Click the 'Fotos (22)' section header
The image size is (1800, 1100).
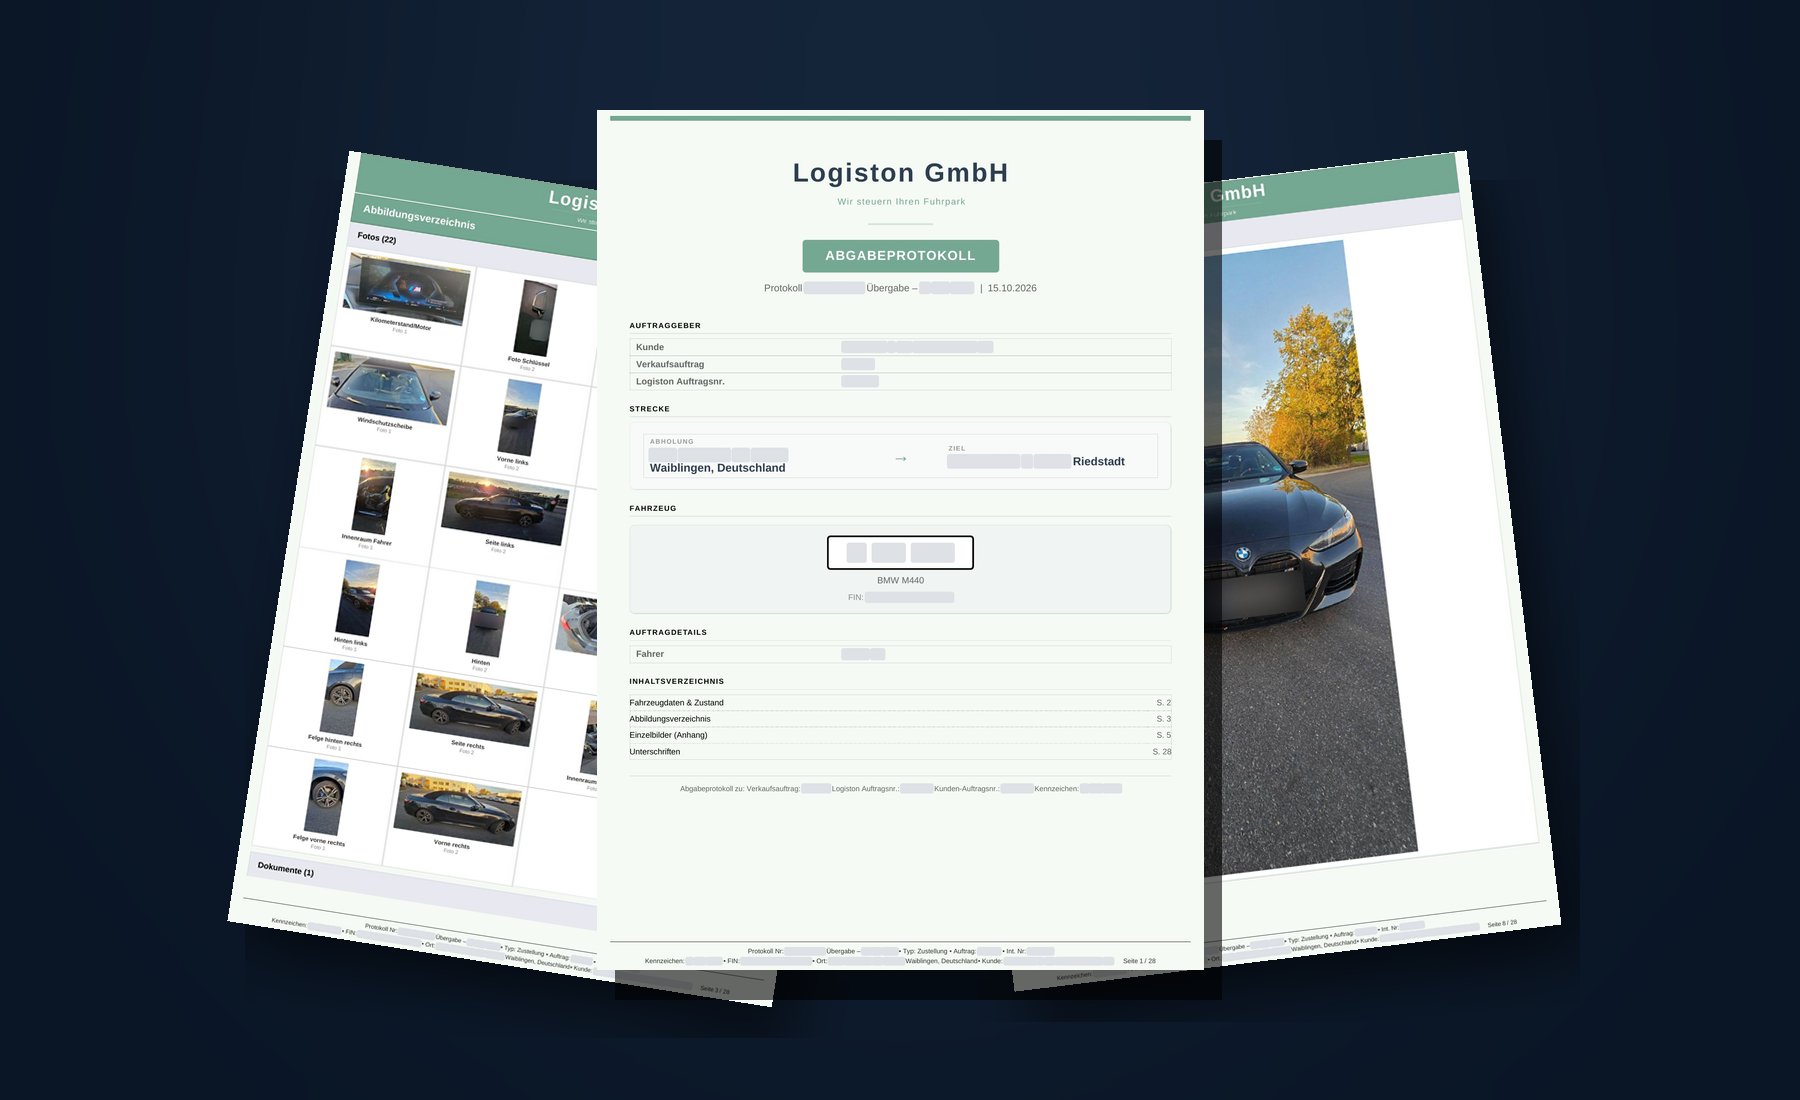(376, 237)
